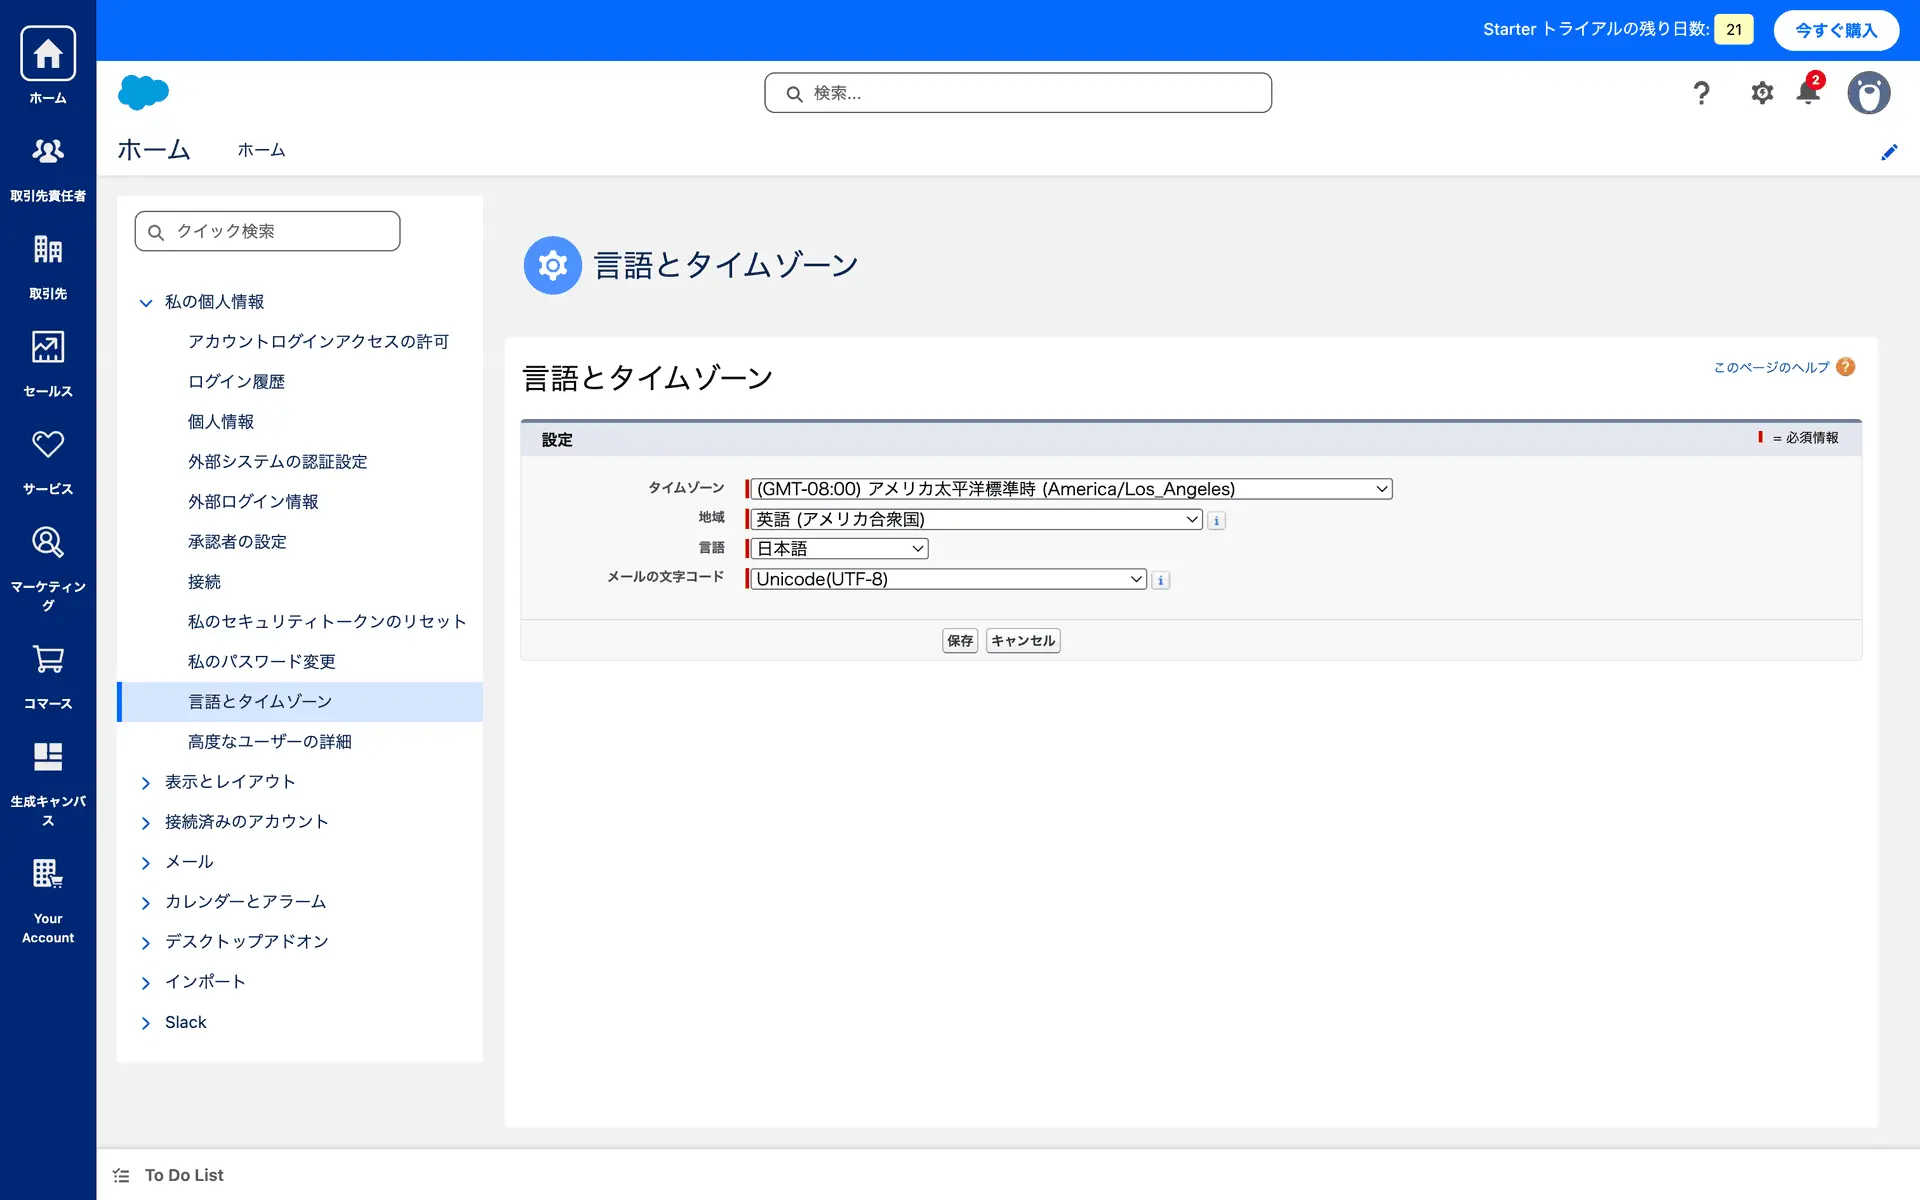Open the サービス heart icon

(47, 445)
